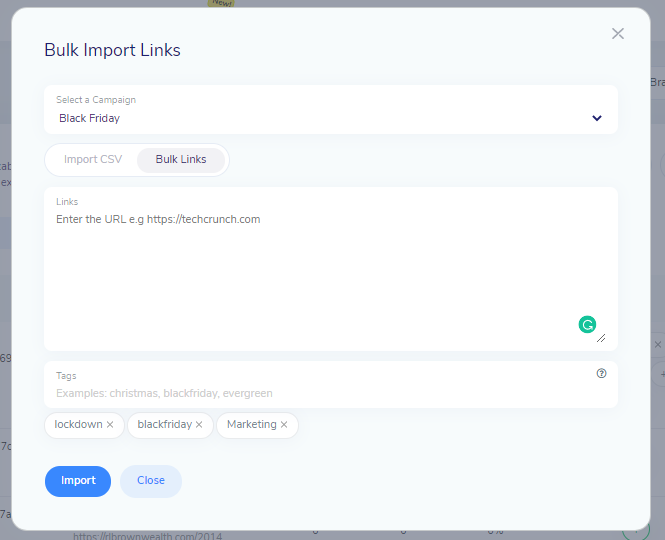Click the resize handle of Links textarea
The height and width of the screenshot is (540, 665).
tap(601, 338)
